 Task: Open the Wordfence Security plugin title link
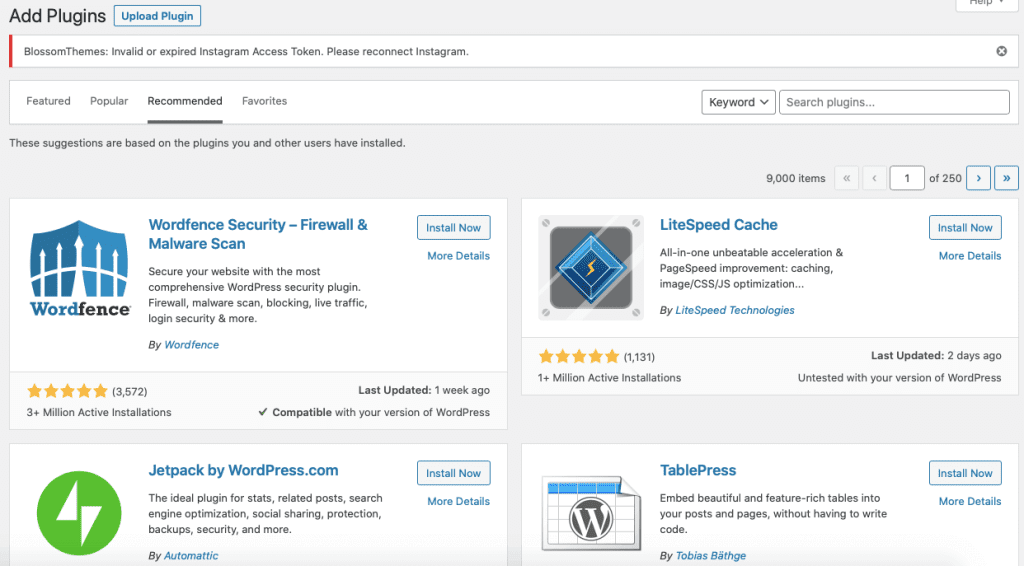coord(258,234)
